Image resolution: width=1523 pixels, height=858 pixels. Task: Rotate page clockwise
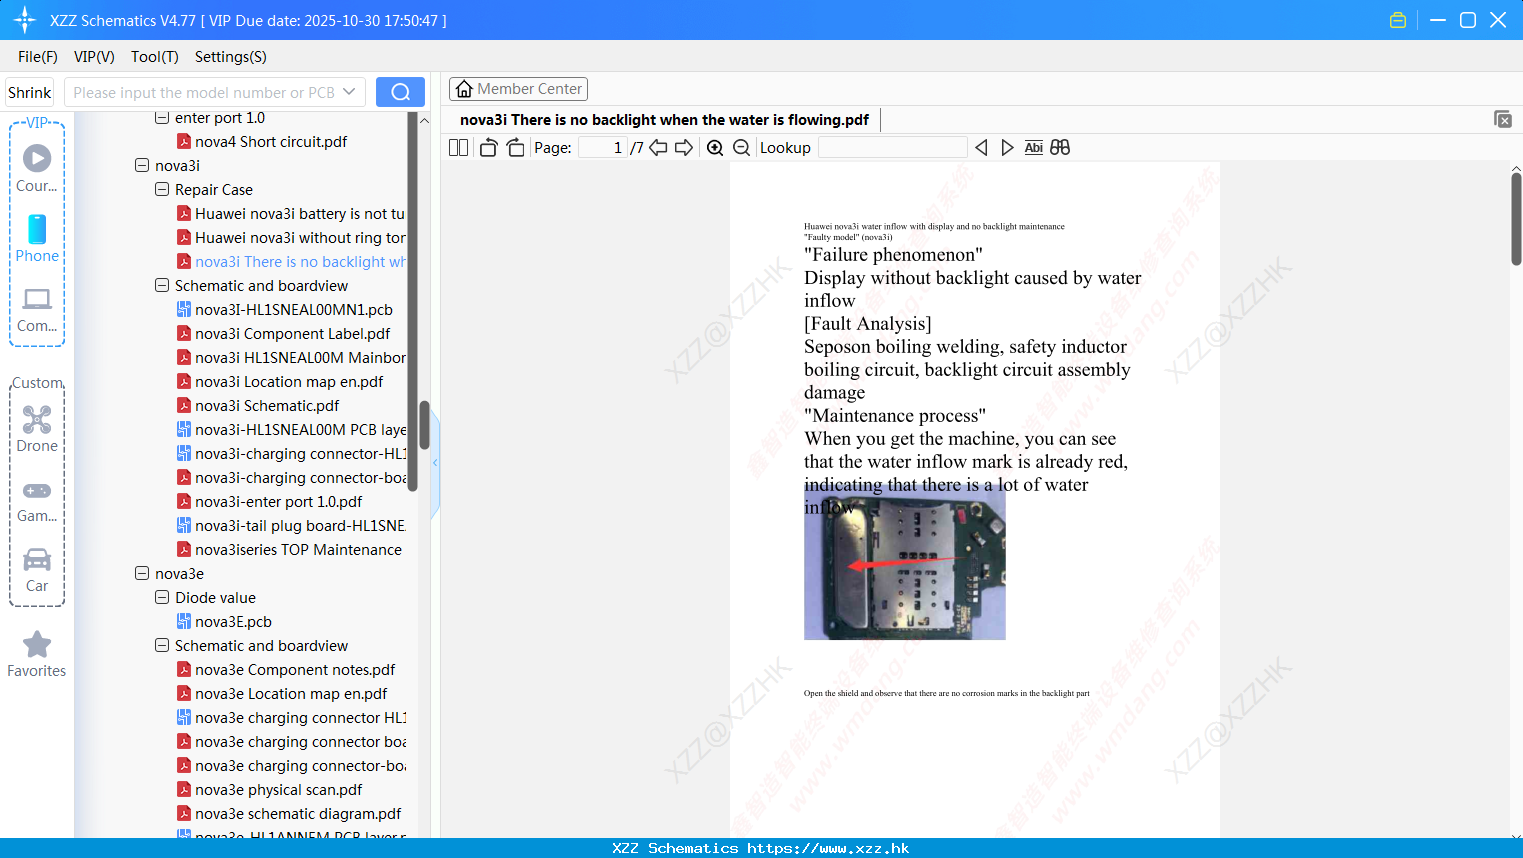[x=515, y=148]
